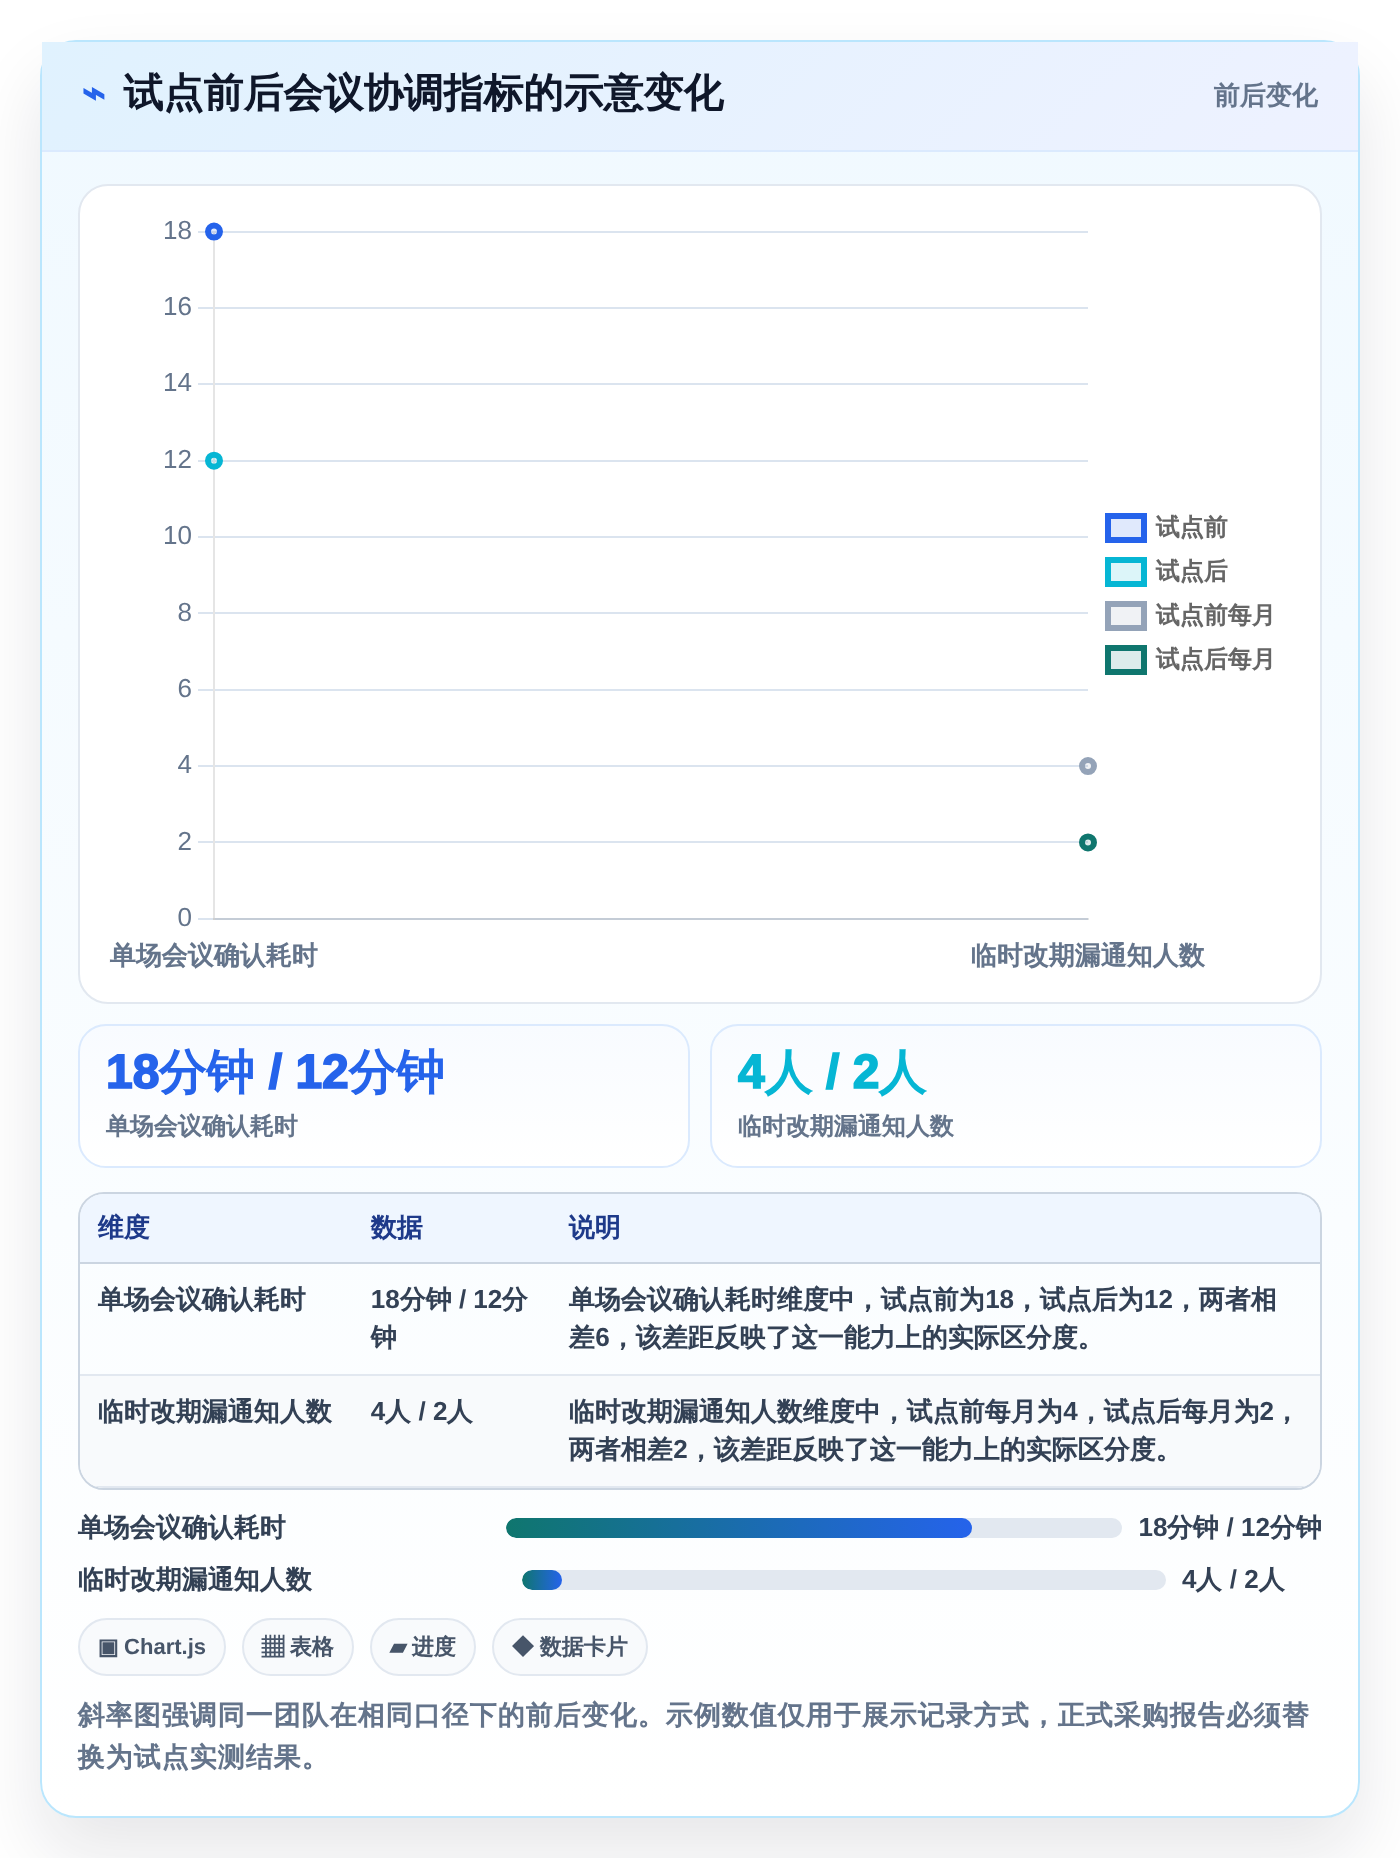1400x1858 pixels.
Task: Click the y-axis tick label 0
Action: [185, 918]
